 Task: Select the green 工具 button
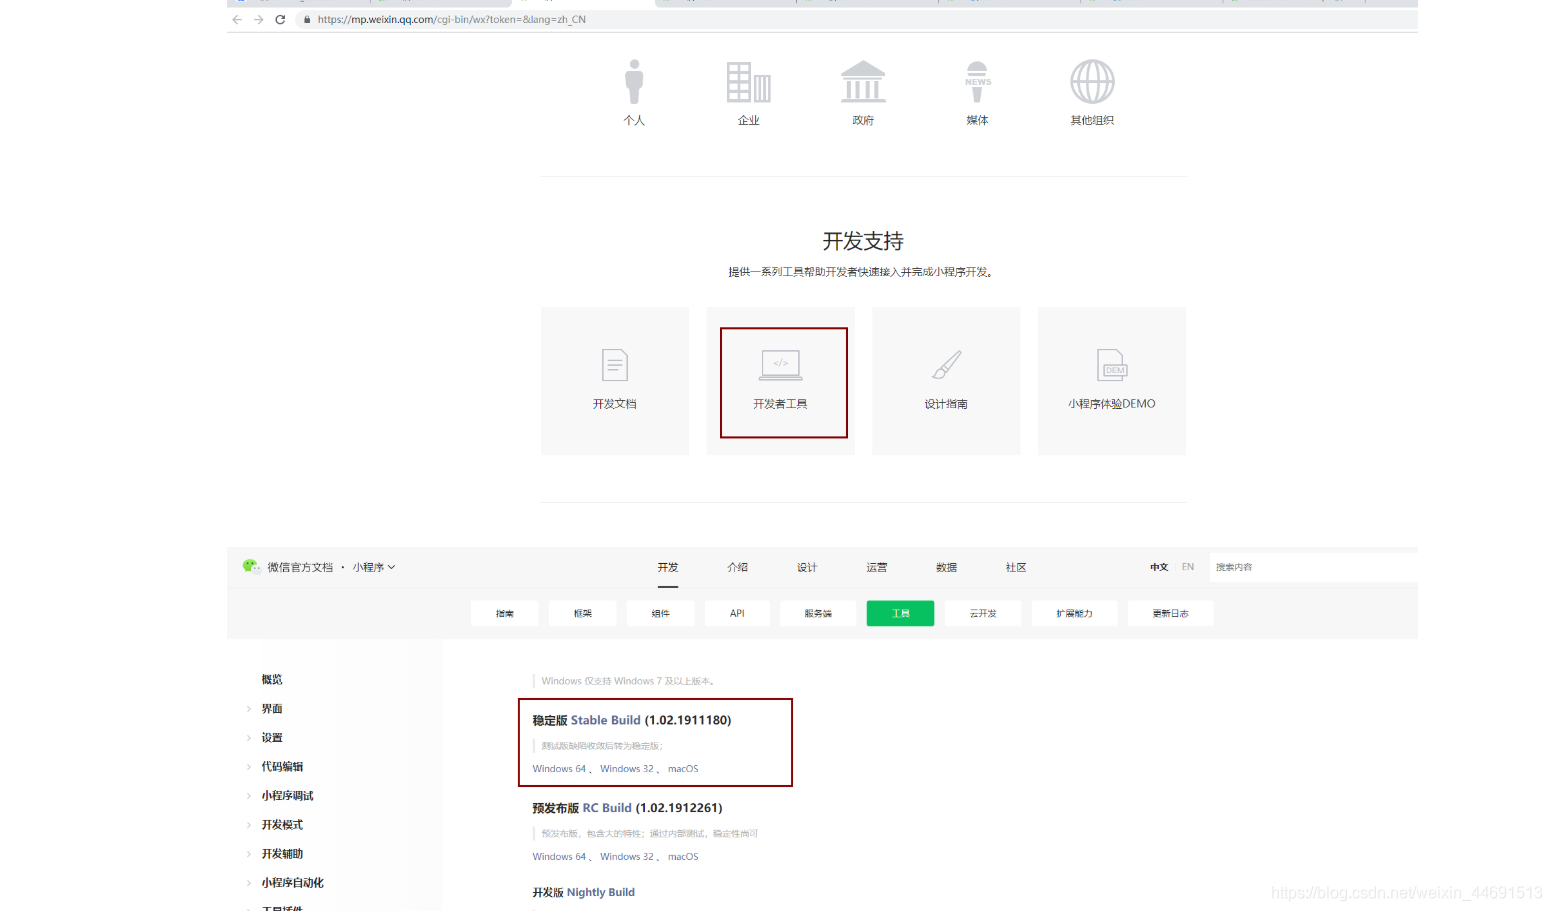[x=901, y=613]
